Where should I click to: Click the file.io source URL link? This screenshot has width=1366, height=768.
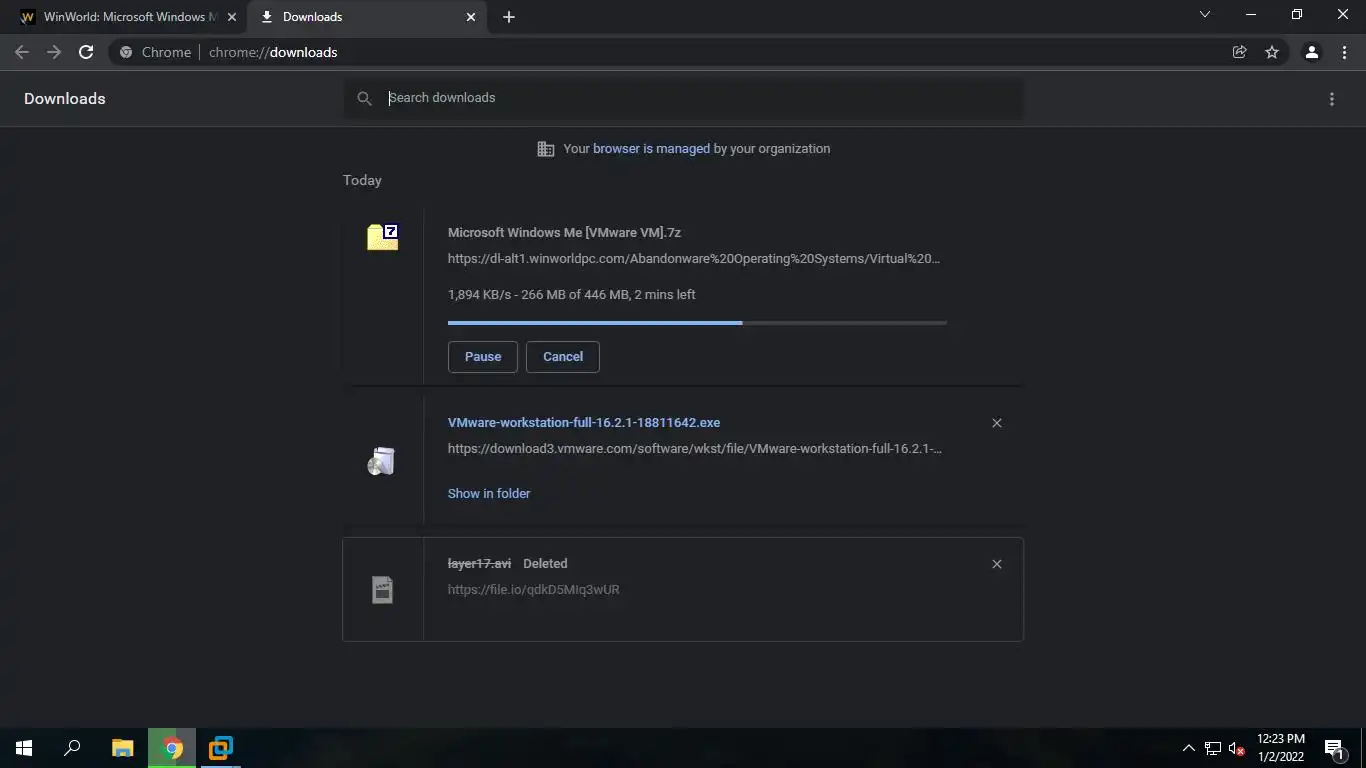534,590
